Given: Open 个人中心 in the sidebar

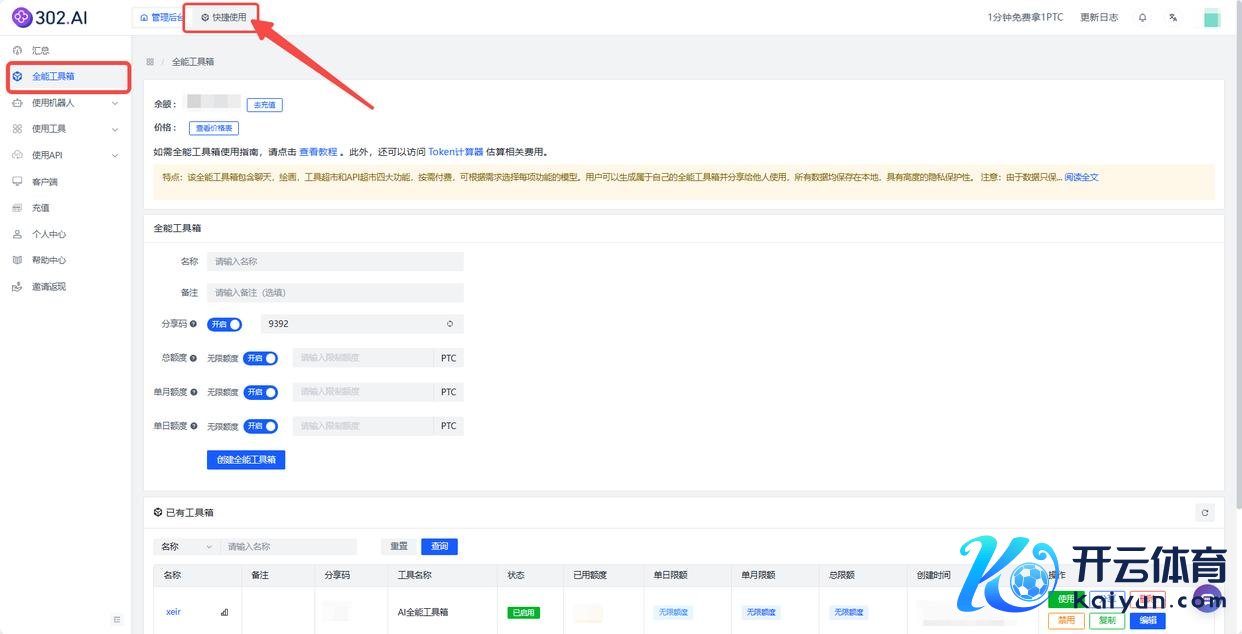Looking at the screenshot, I should [48, 234].
